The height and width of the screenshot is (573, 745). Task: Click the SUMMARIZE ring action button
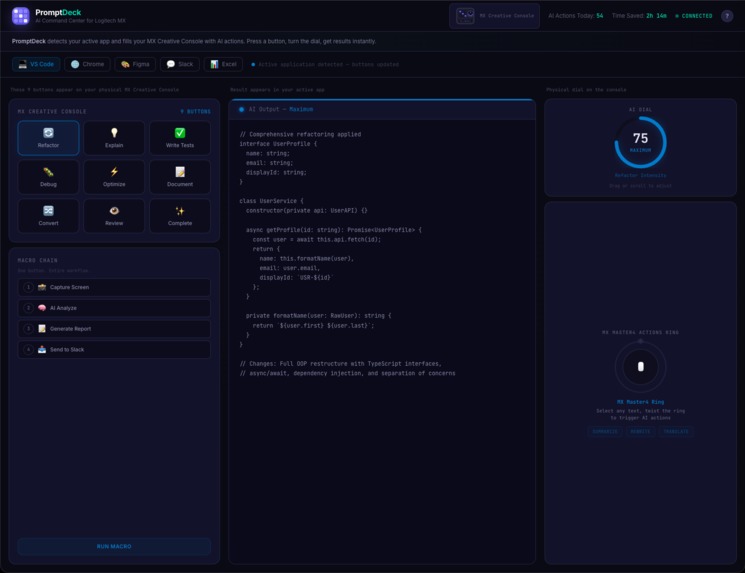(605, 431)
